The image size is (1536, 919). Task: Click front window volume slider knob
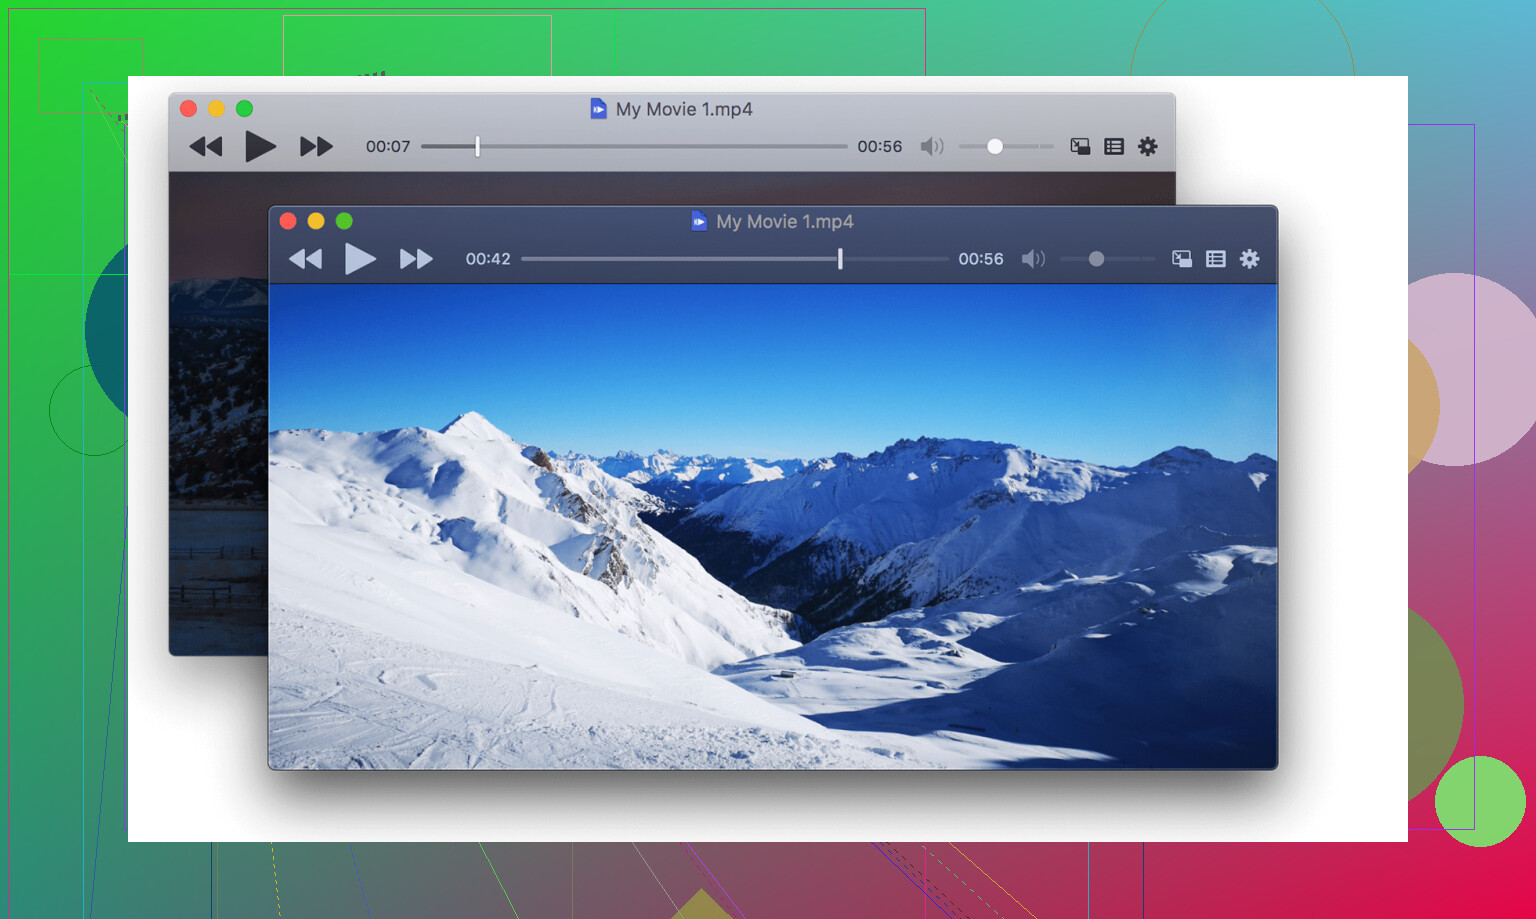point(1096,259)
